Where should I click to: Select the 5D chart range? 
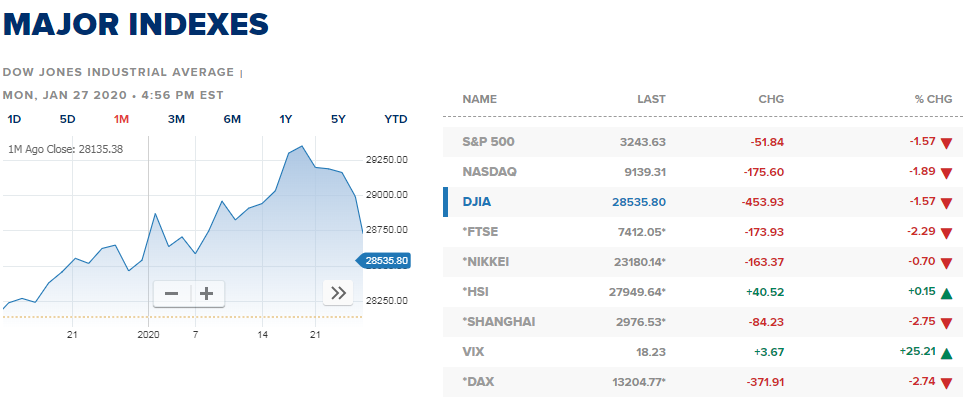click(67, 120)
